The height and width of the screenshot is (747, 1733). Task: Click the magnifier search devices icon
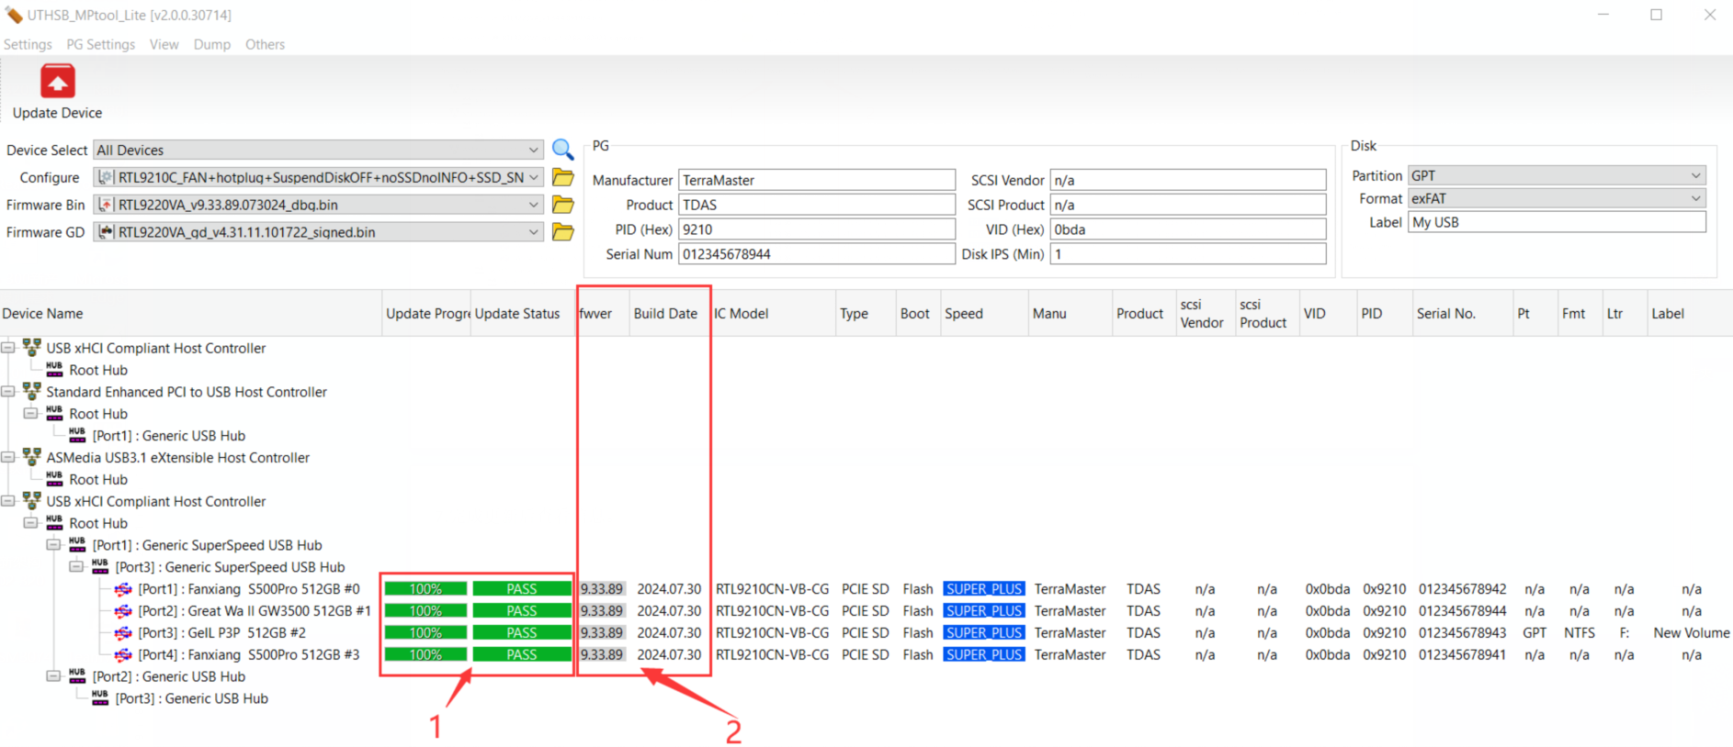point(563,150)
